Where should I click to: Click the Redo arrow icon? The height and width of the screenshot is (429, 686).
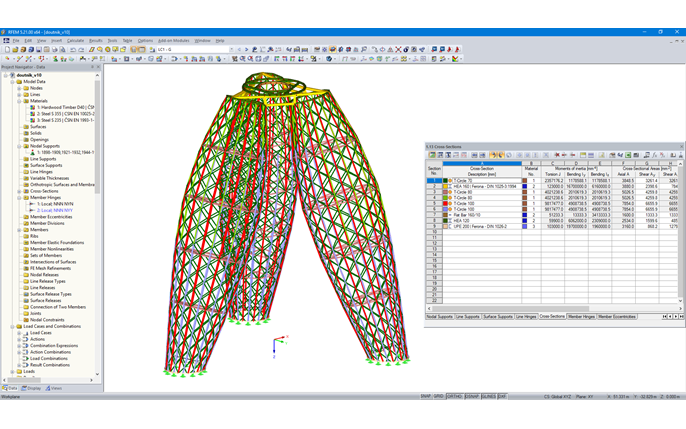81,49
